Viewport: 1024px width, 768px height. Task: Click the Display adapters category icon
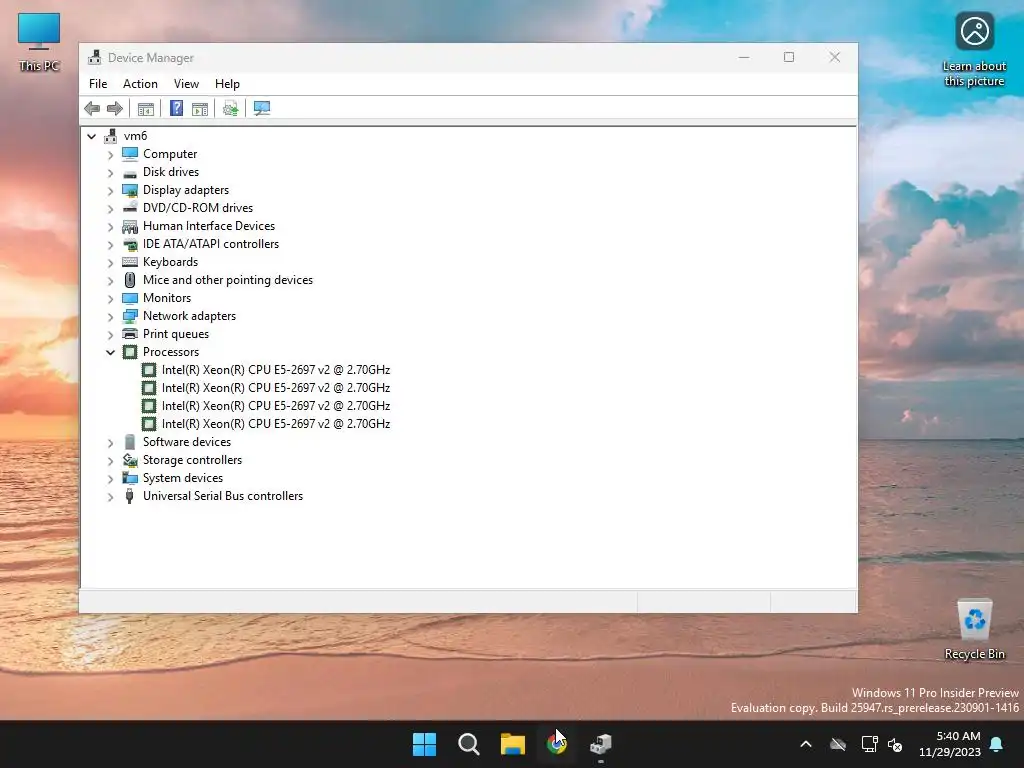pos(130,190)
